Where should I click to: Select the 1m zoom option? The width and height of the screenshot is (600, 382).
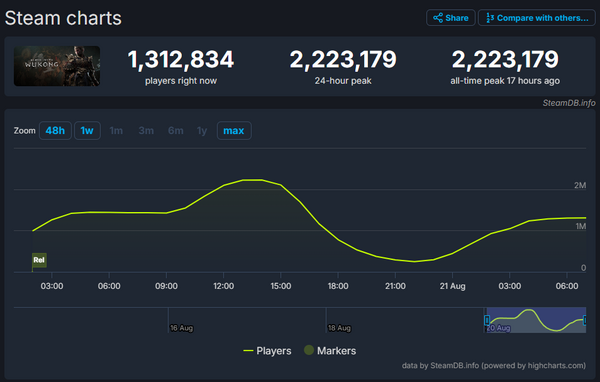(x=116, y=131)
